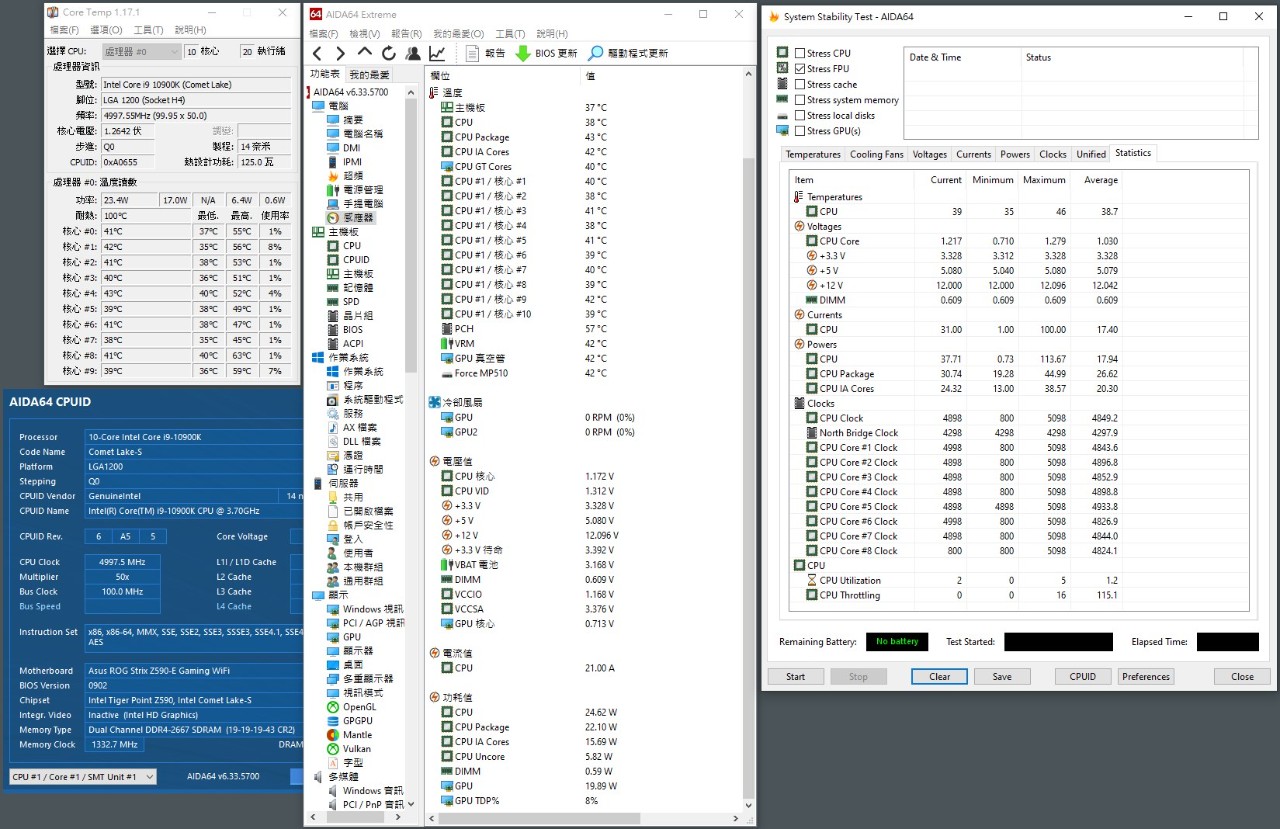
Task: Enable the Stress cache checkbox
Action: [800, 84]
